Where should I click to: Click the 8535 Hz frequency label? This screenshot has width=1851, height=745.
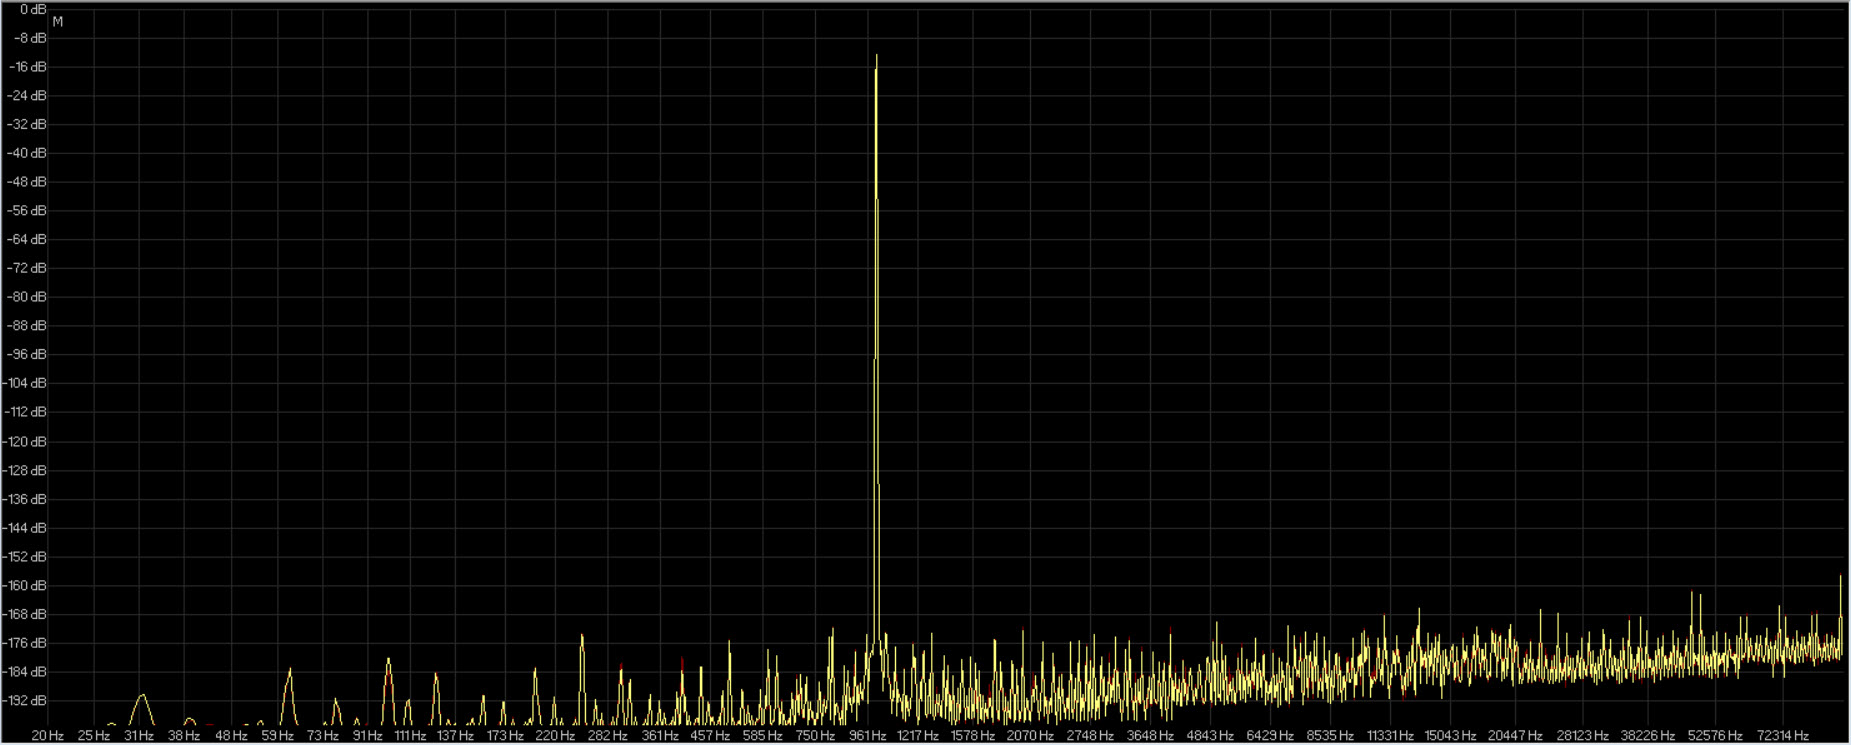click(x=1330, y=735)
